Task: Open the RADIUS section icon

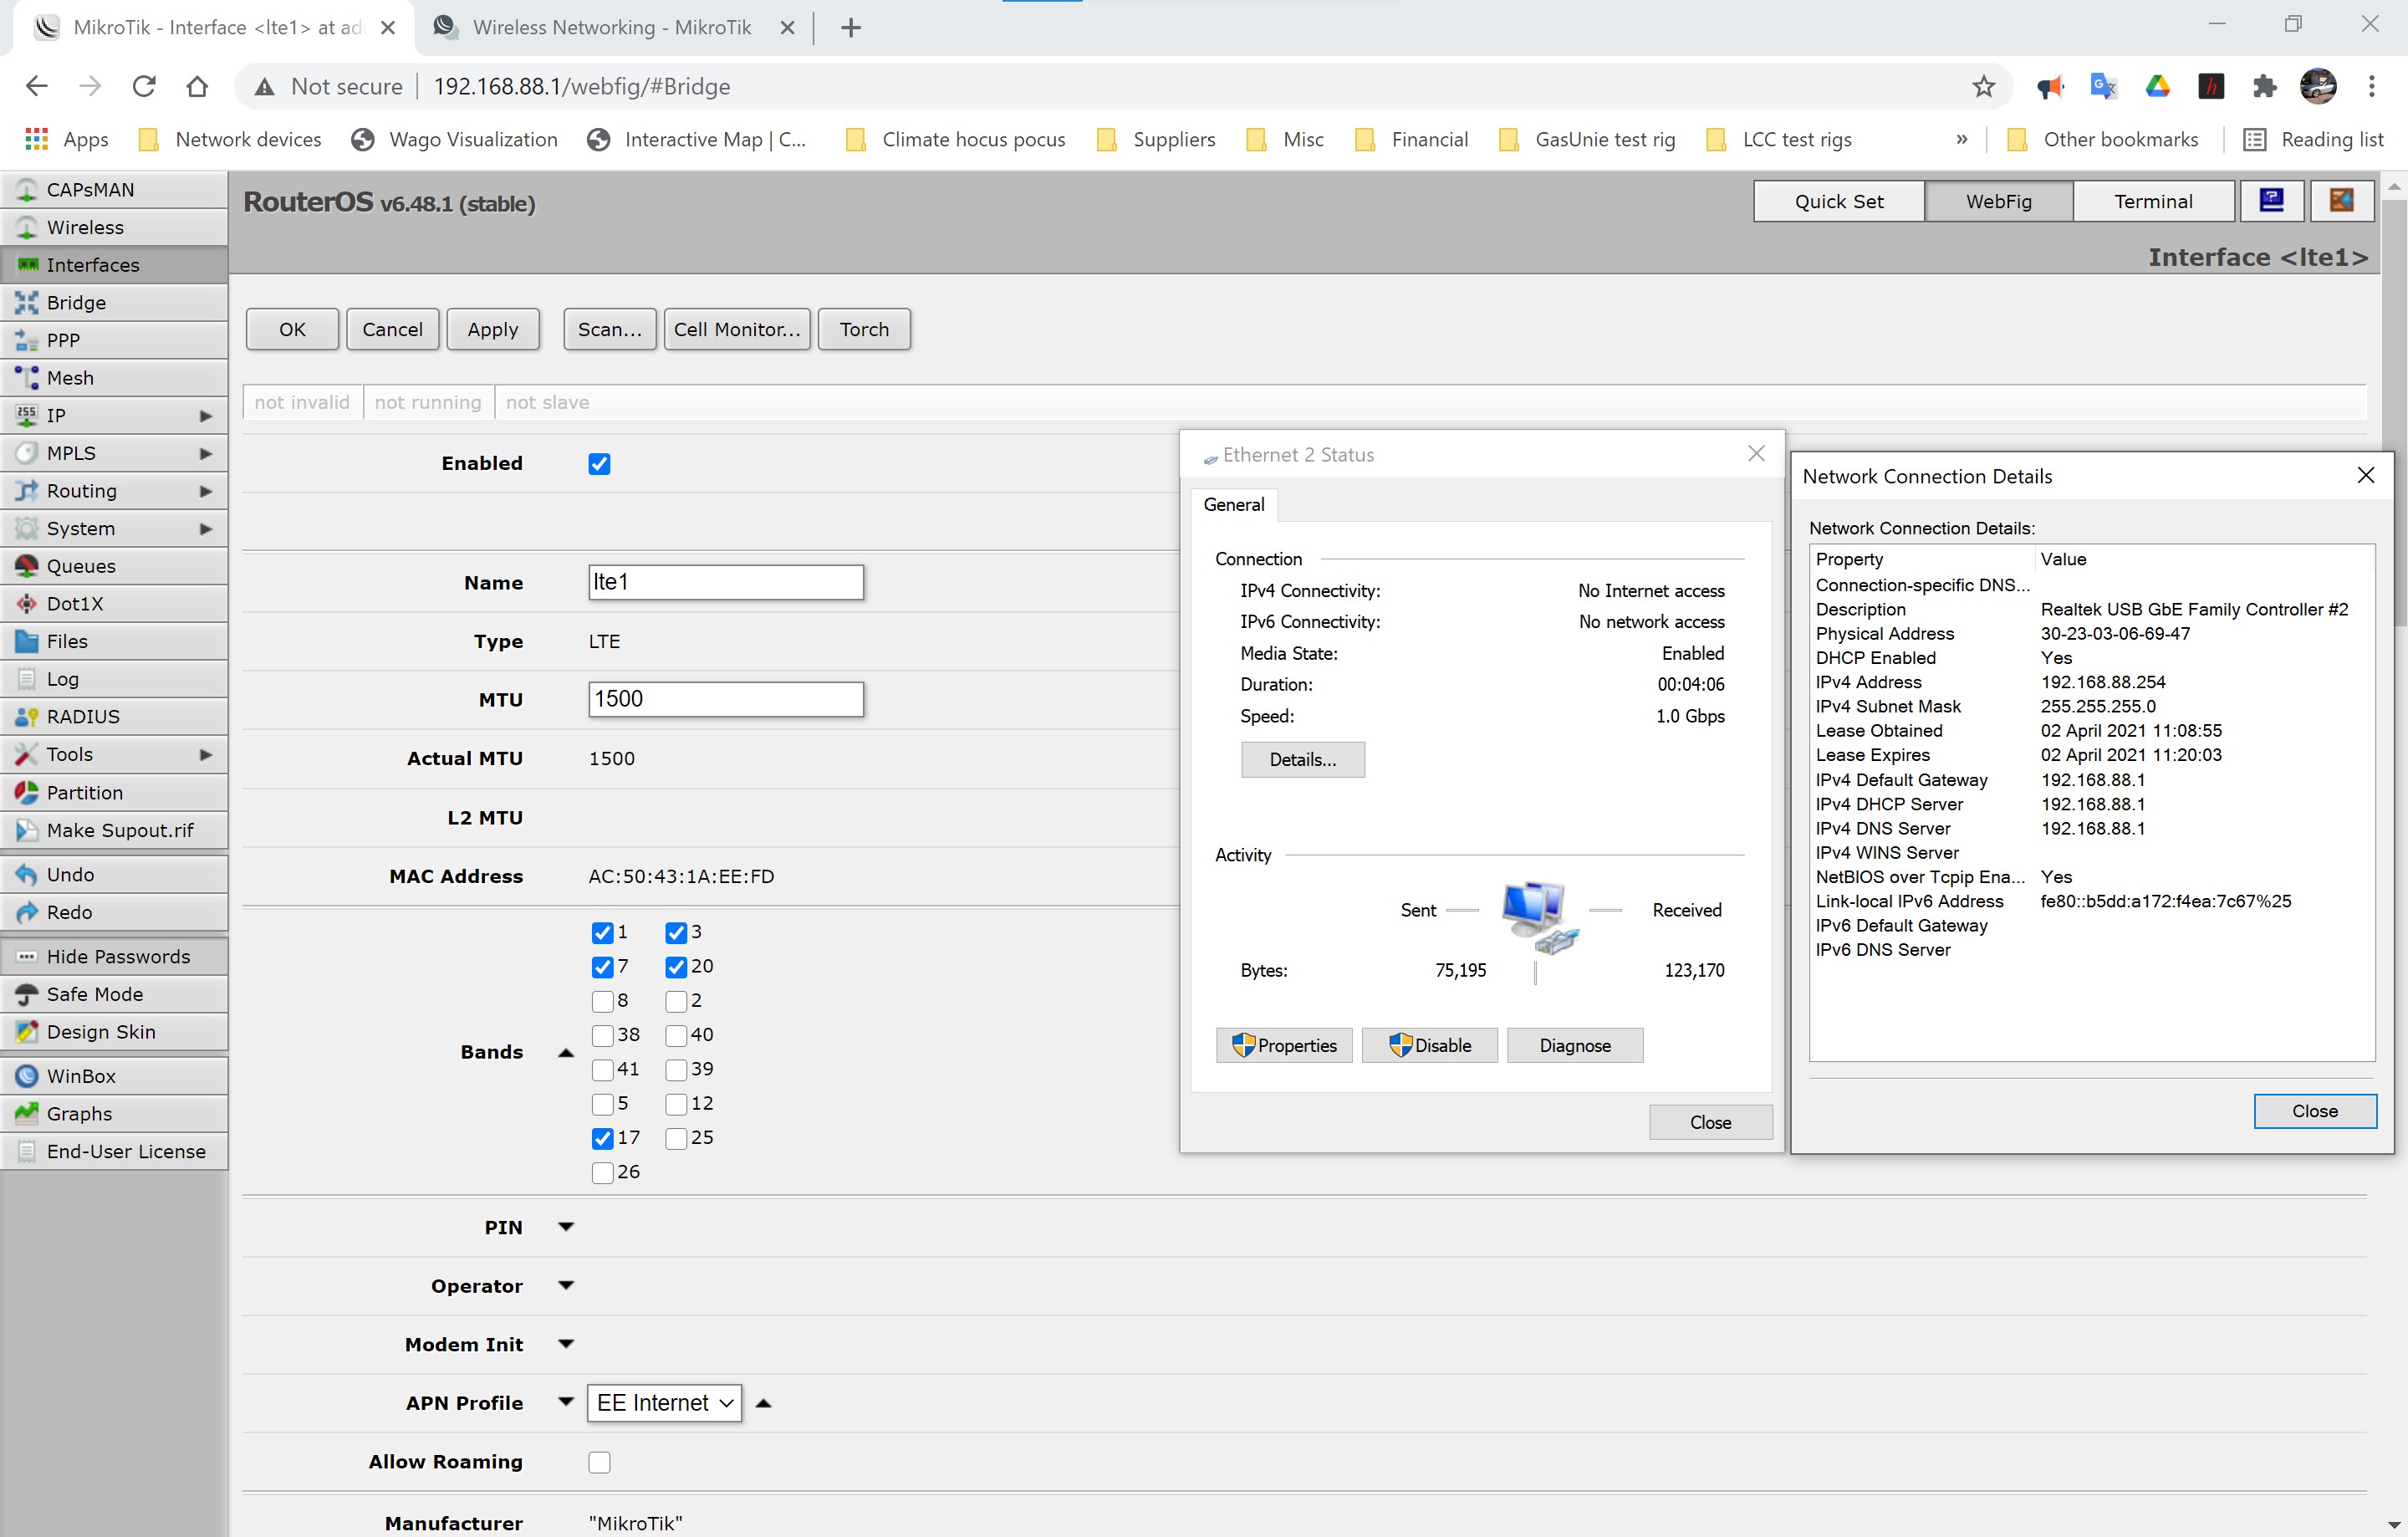Action: tap(27, 717)
